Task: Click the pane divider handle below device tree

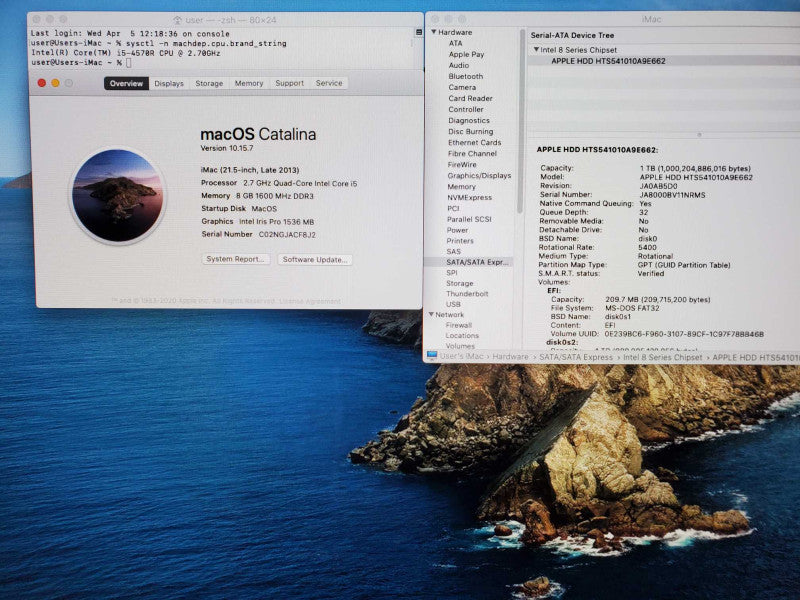Action: coord(699,135)
